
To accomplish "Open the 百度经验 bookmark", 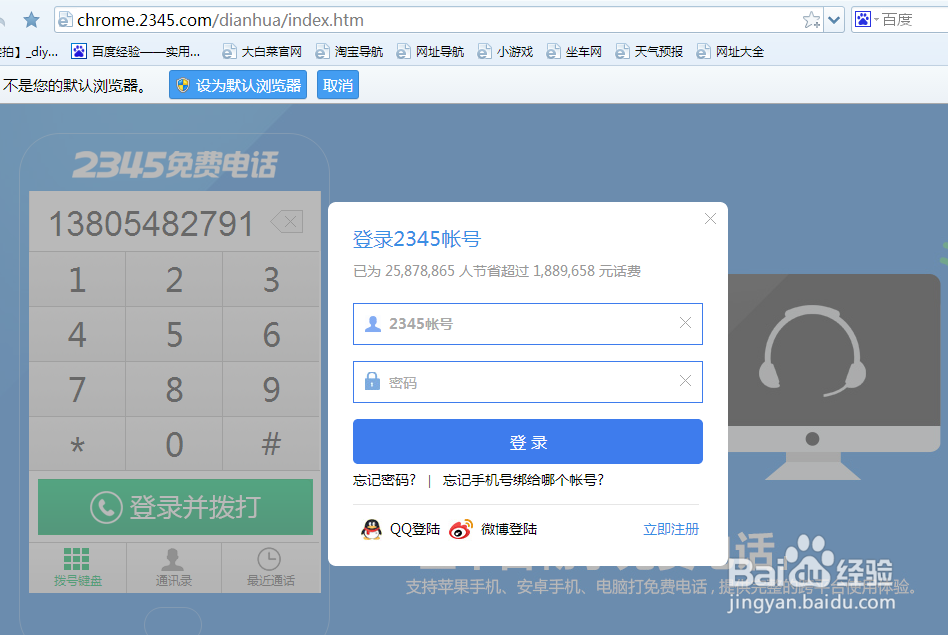I will coord(136,51).
